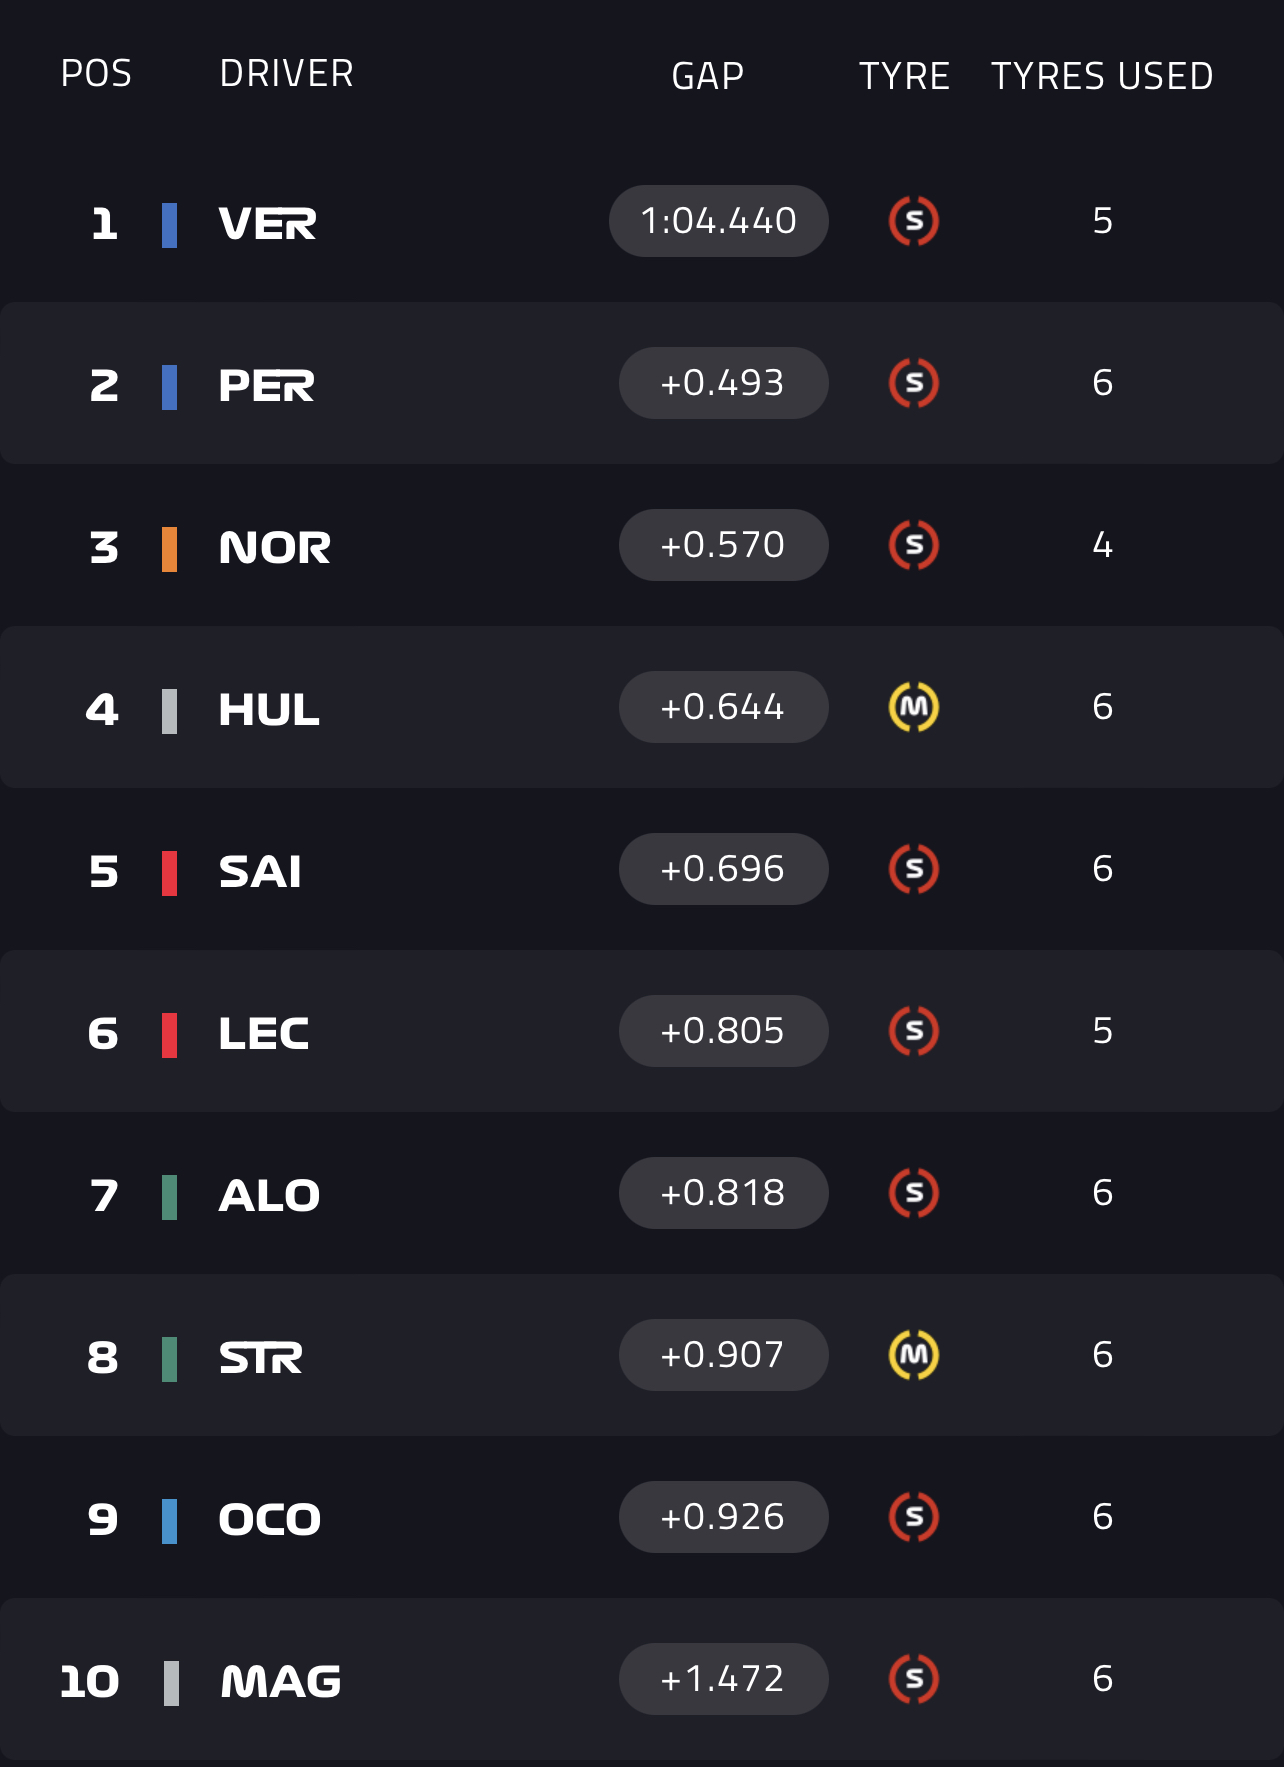Click the soft tyre icon for LEC

coord(913,1031)
